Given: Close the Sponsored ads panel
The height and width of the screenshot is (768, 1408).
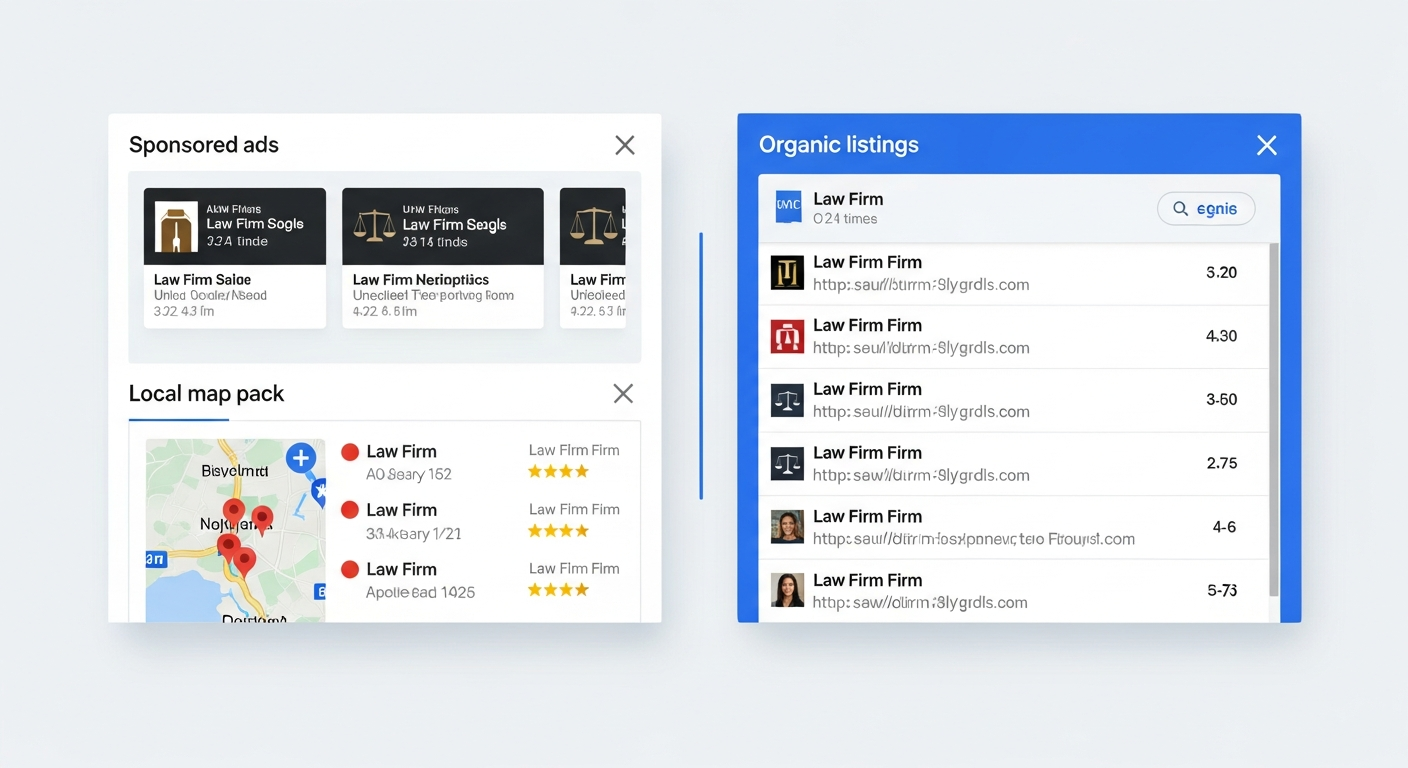Looking at the screenshot, I should [x=625, y=146].
